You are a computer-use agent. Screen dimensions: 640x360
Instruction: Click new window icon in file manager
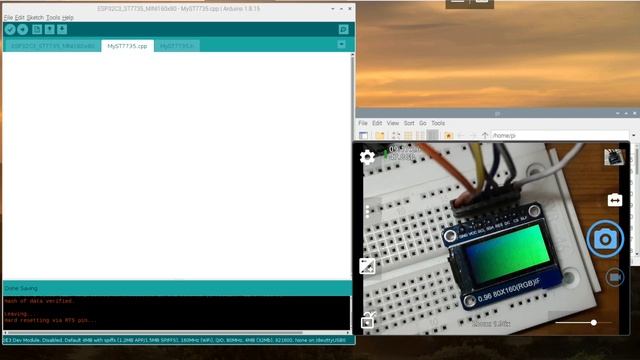[x=363, y=135]
